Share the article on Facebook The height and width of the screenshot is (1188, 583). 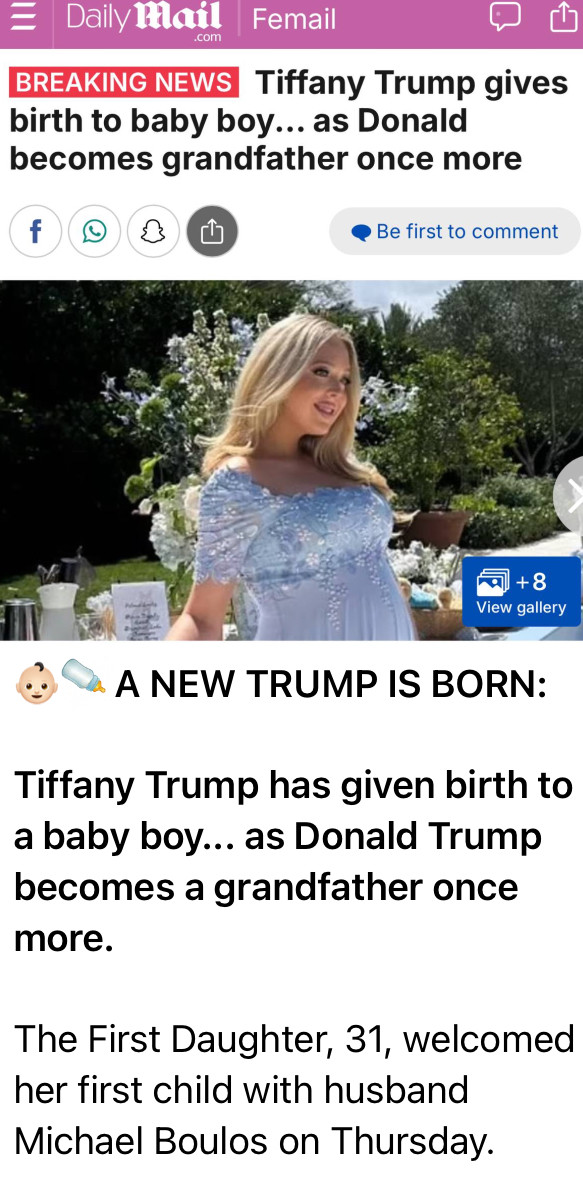click(35, 231)
